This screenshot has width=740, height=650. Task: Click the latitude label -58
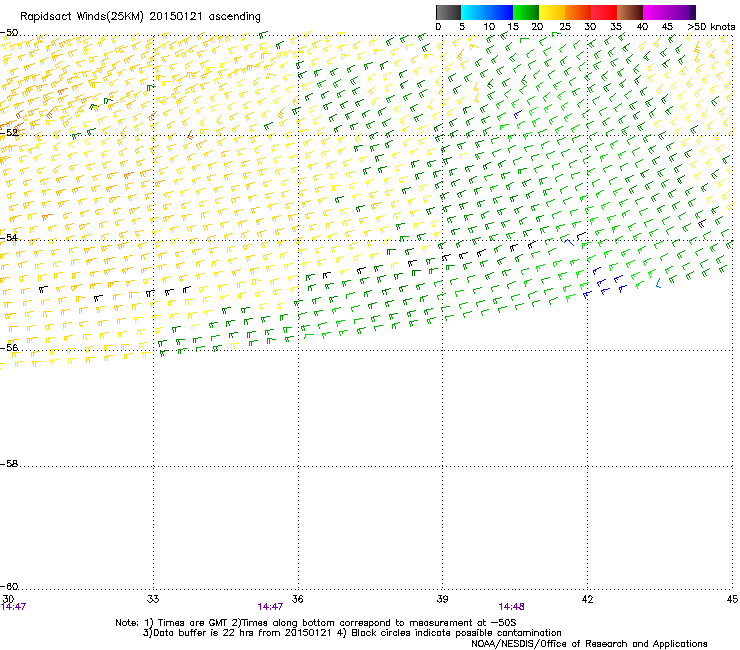pos(9,464)
